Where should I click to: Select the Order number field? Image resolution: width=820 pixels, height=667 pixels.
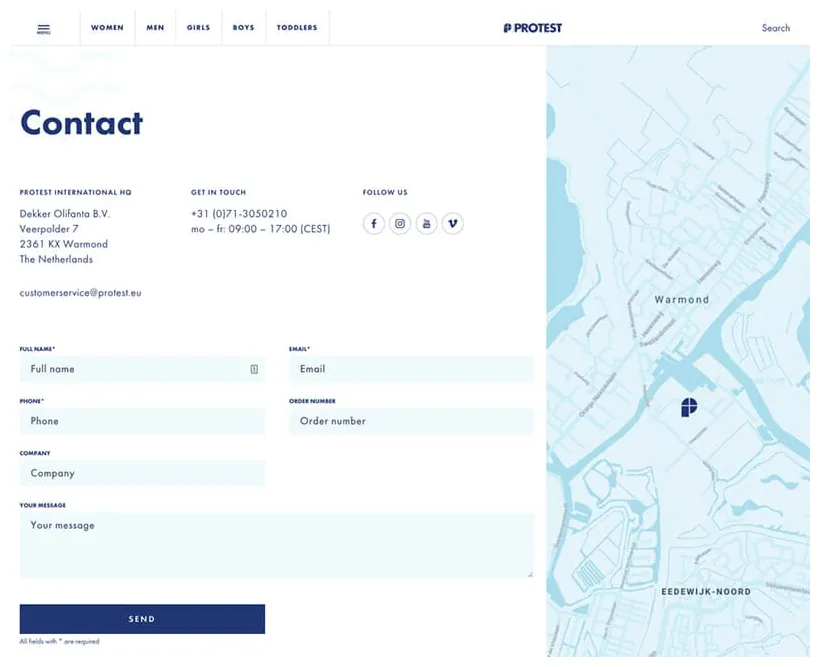(411, 421)
